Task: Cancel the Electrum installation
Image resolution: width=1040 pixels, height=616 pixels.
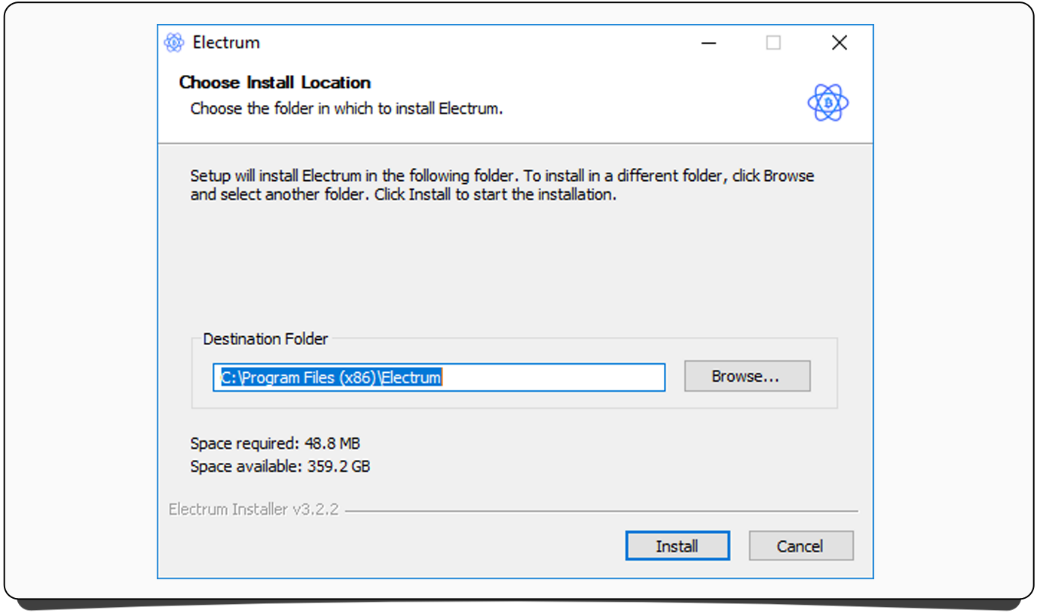Action: point(800,546)
